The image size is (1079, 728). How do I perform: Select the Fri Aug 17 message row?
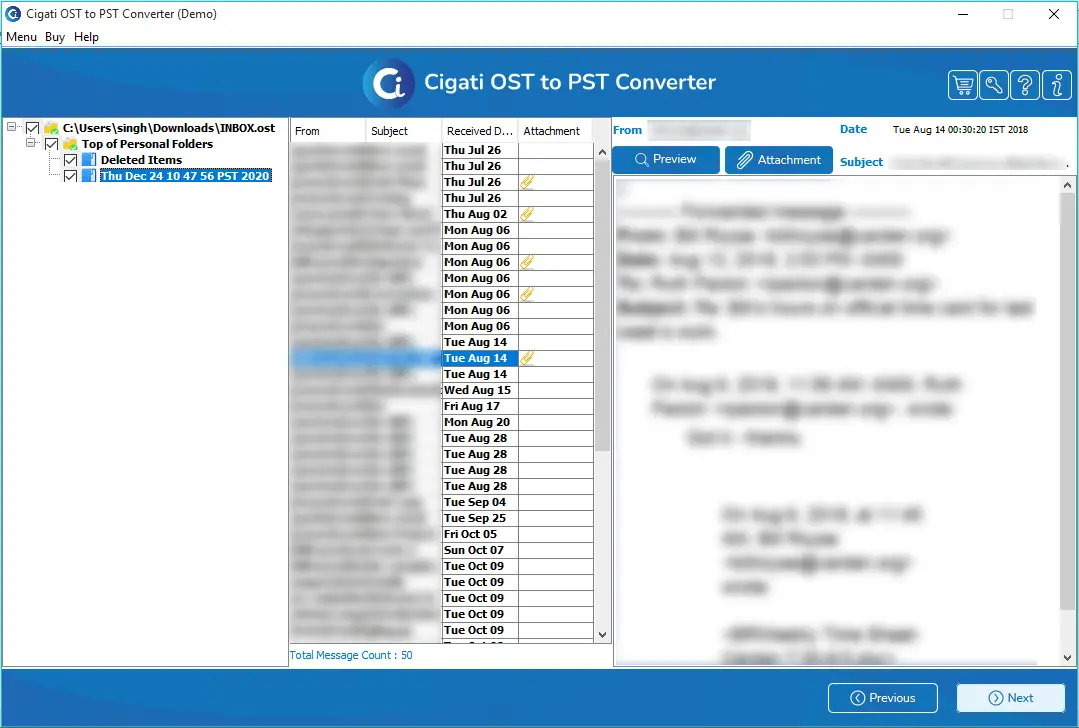[442, 406]
